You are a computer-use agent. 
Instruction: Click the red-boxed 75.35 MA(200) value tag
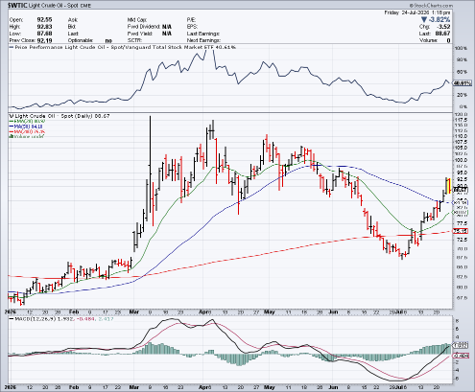pyautogui.click(x=461, y=231)
